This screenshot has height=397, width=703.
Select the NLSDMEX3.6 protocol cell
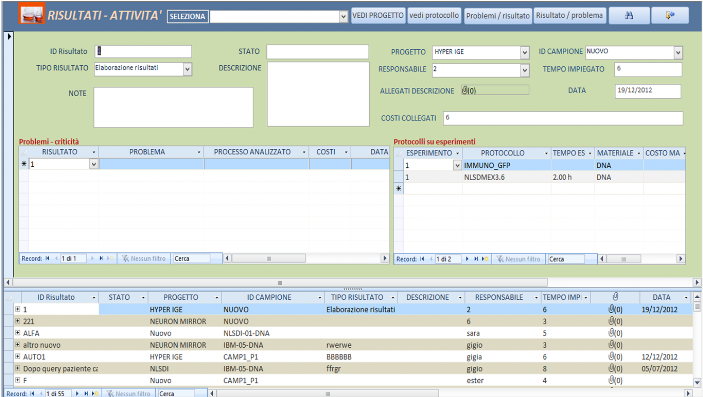(x=507, y=177)
